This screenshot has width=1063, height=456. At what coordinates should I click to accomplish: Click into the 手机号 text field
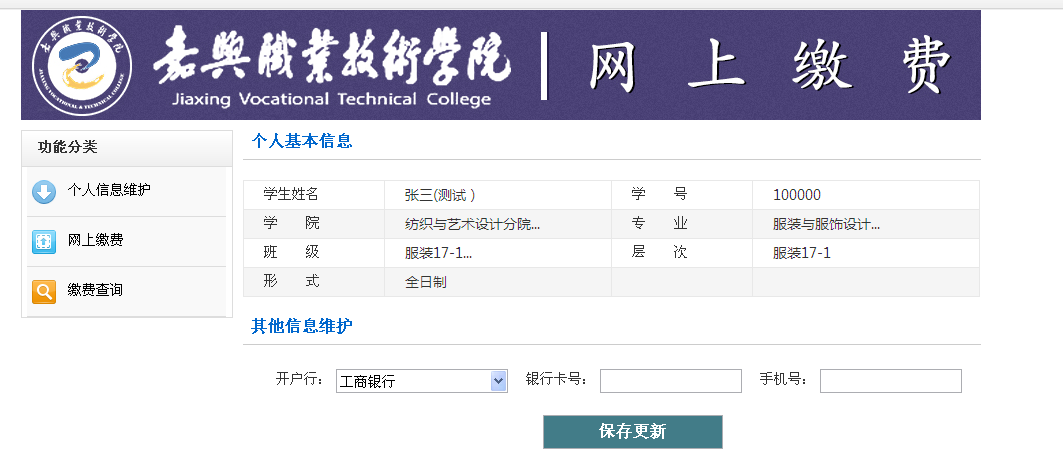pyautogui.click(x=890, y=381)
